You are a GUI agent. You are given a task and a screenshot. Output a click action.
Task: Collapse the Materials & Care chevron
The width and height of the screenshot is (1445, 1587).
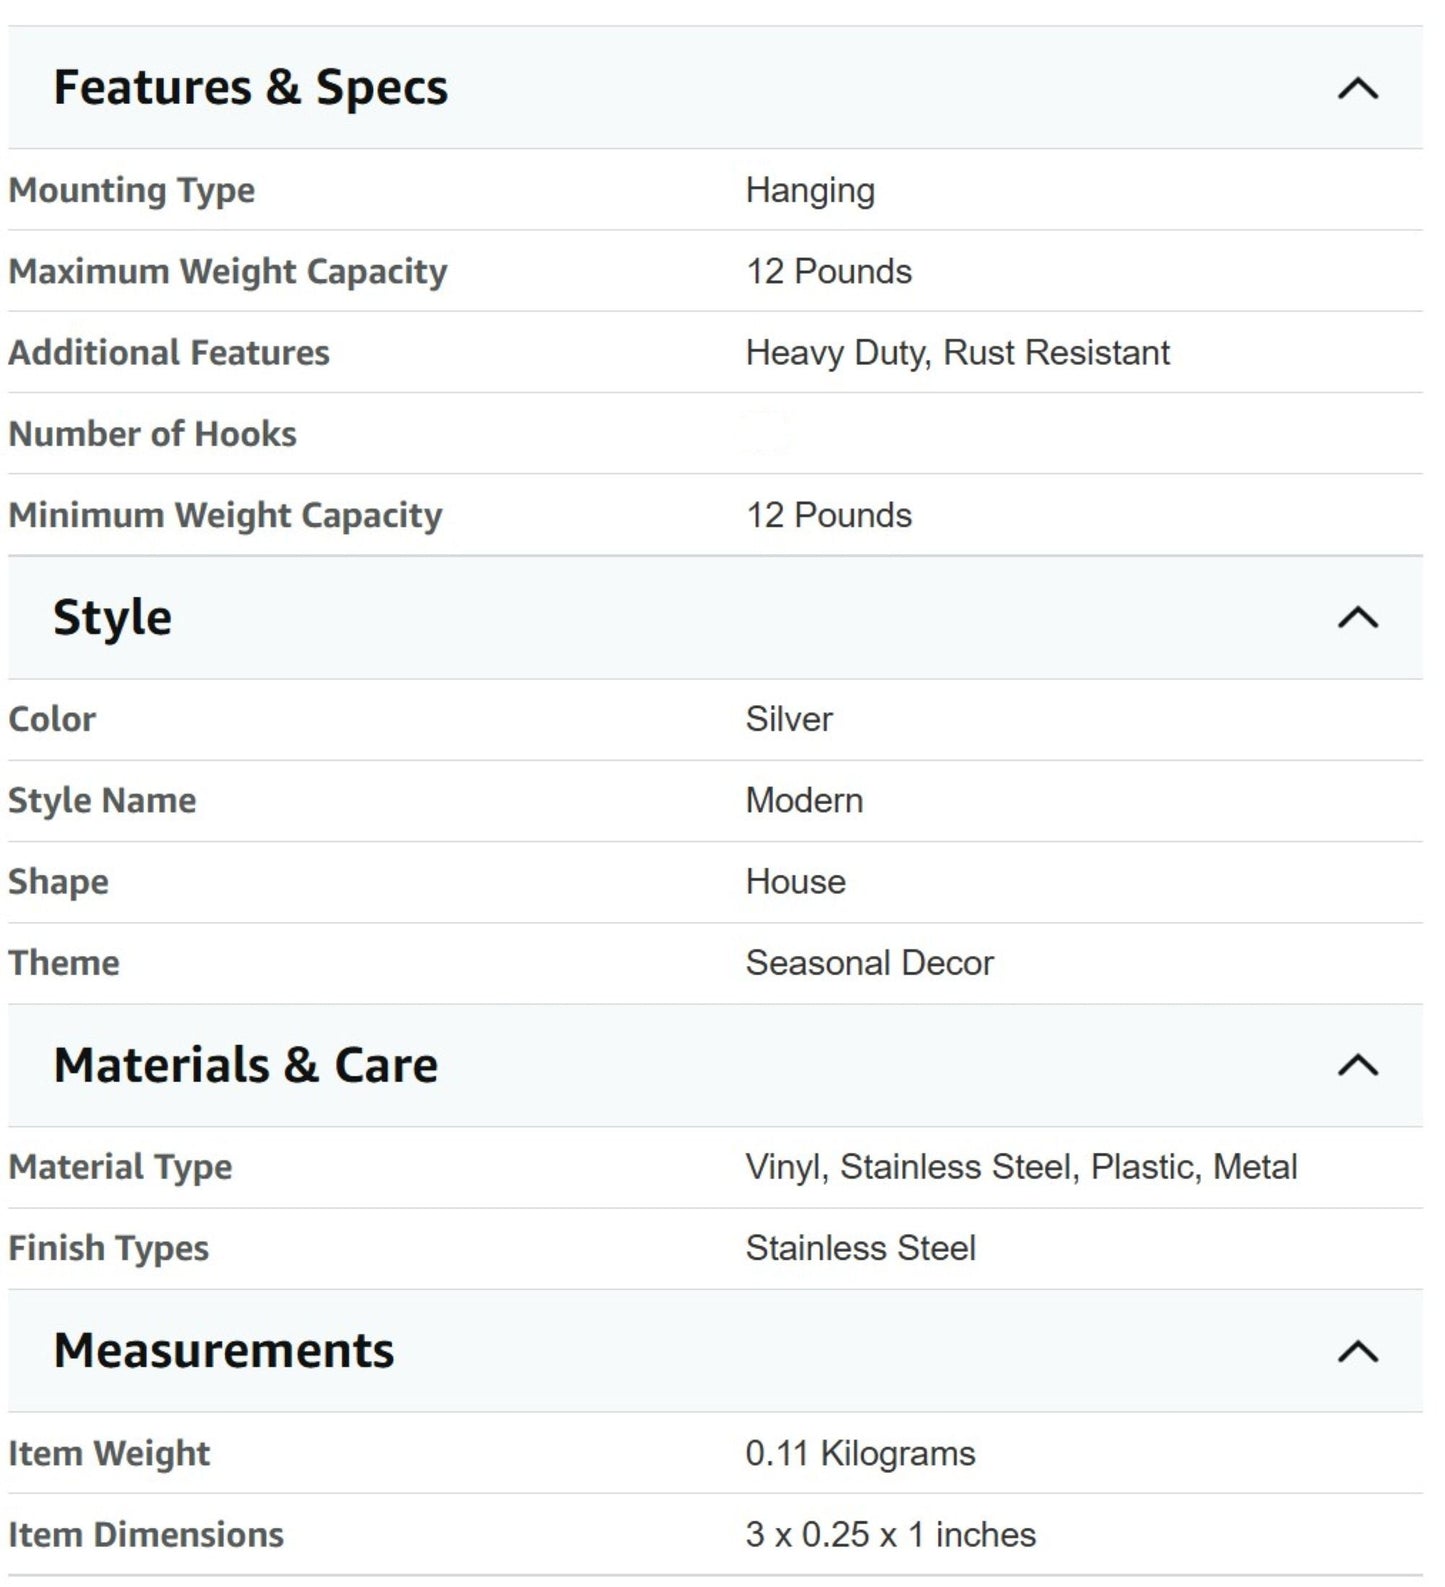pyautogui.click(x=1357, y=1066)
